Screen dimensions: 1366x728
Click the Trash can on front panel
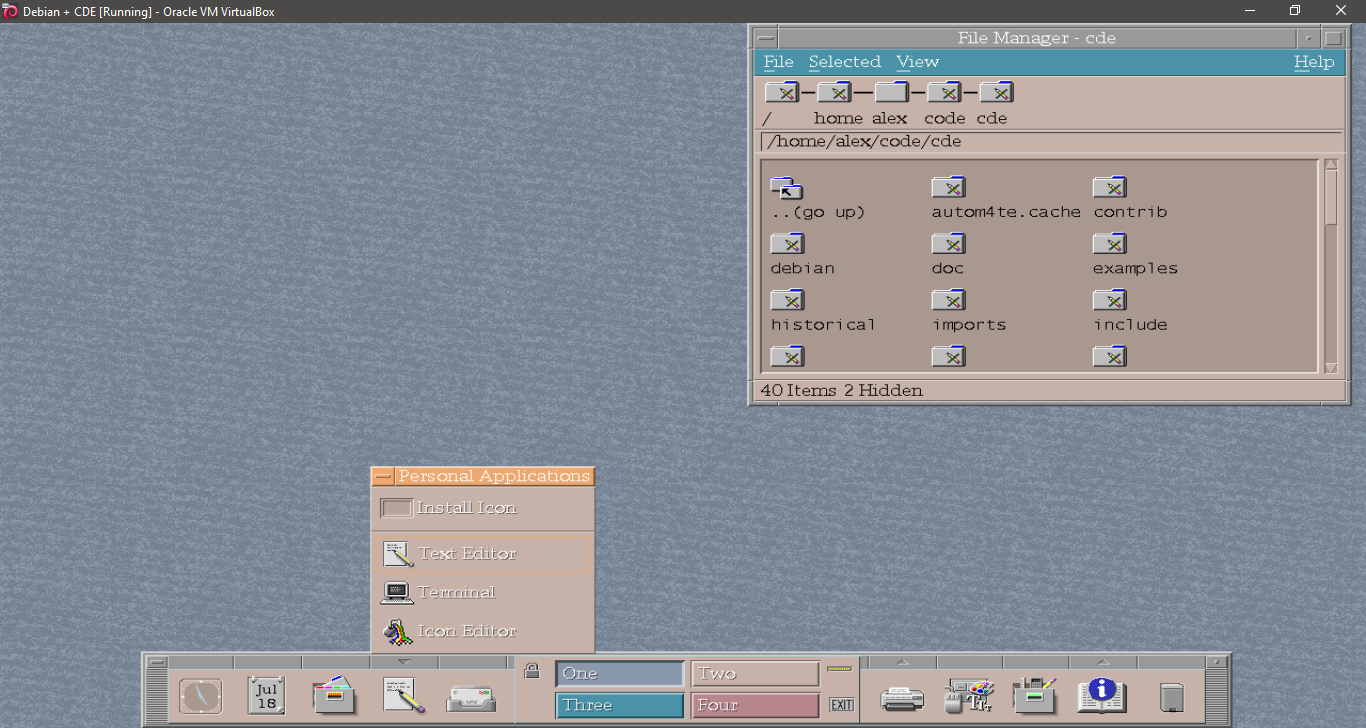[1171, 696]
